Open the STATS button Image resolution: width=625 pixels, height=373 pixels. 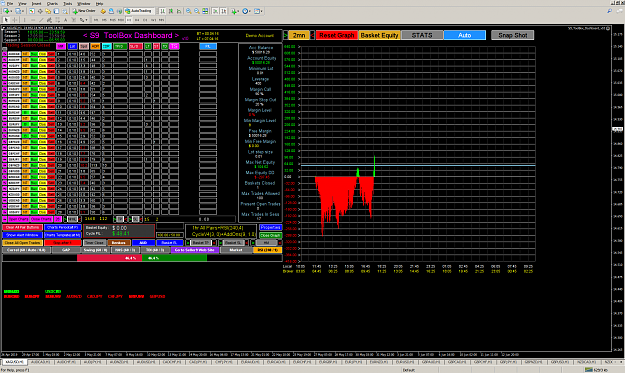click(x=422, y=35)
